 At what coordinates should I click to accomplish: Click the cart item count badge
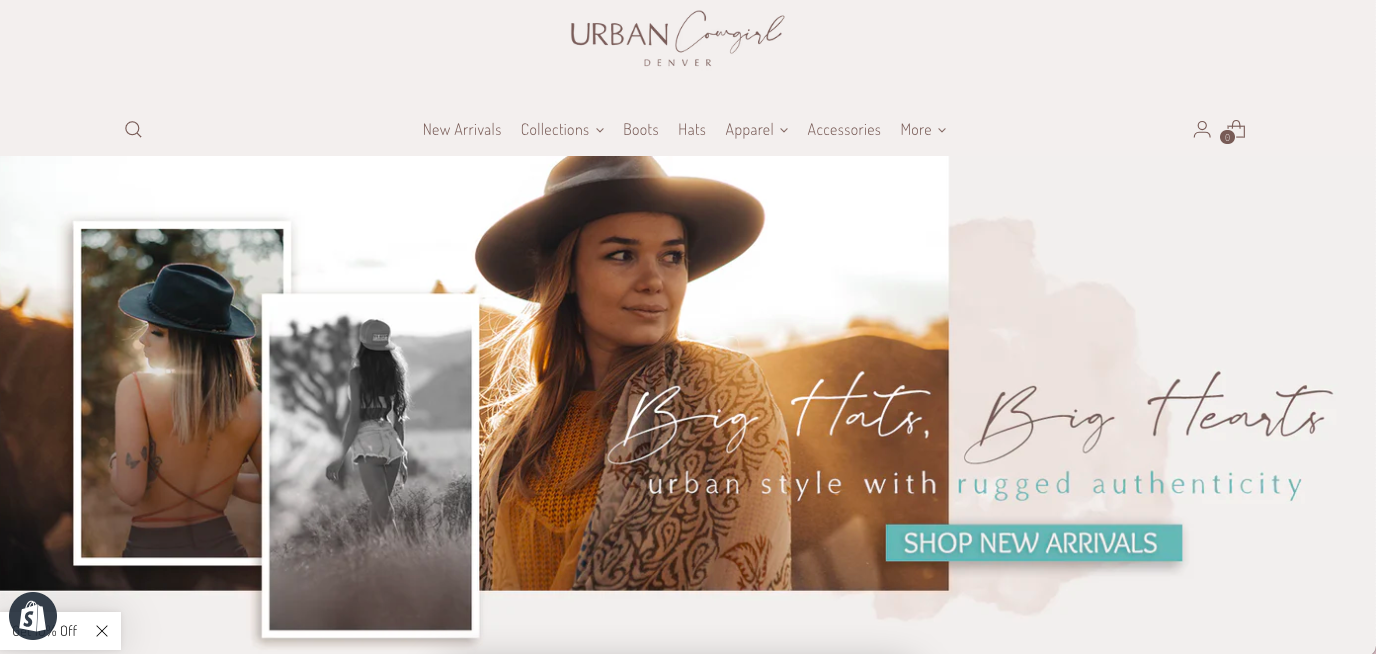1227,137
